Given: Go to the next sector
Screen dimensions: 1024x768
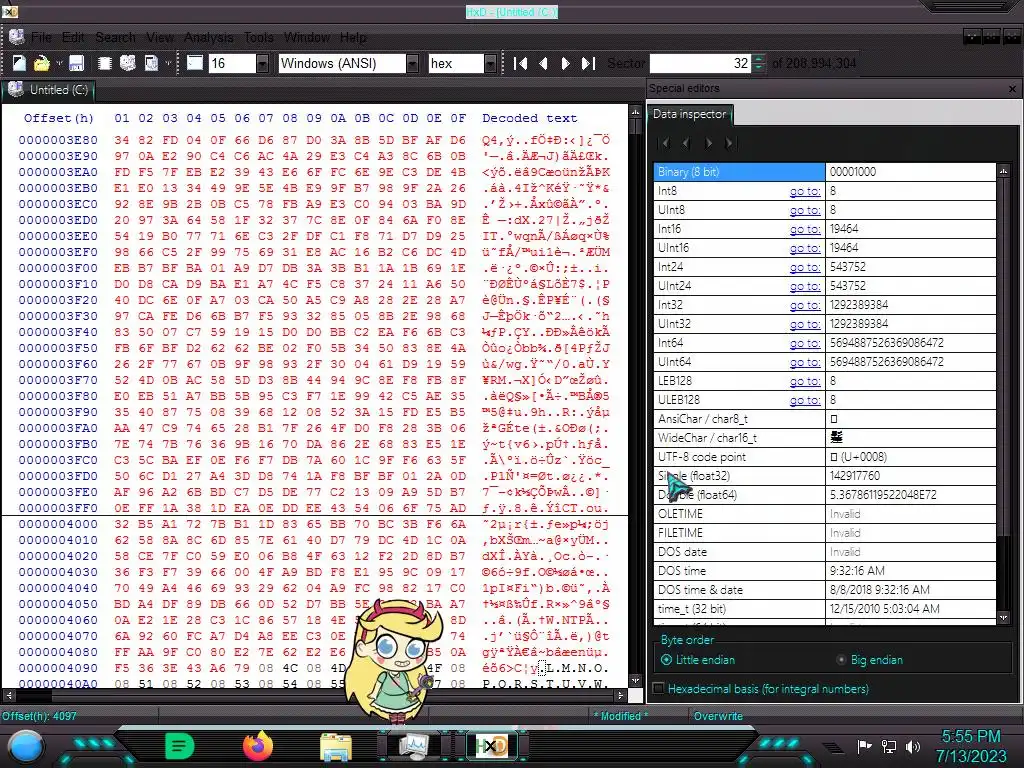Looking at the screenshot, I should click(x=566, y=63).
